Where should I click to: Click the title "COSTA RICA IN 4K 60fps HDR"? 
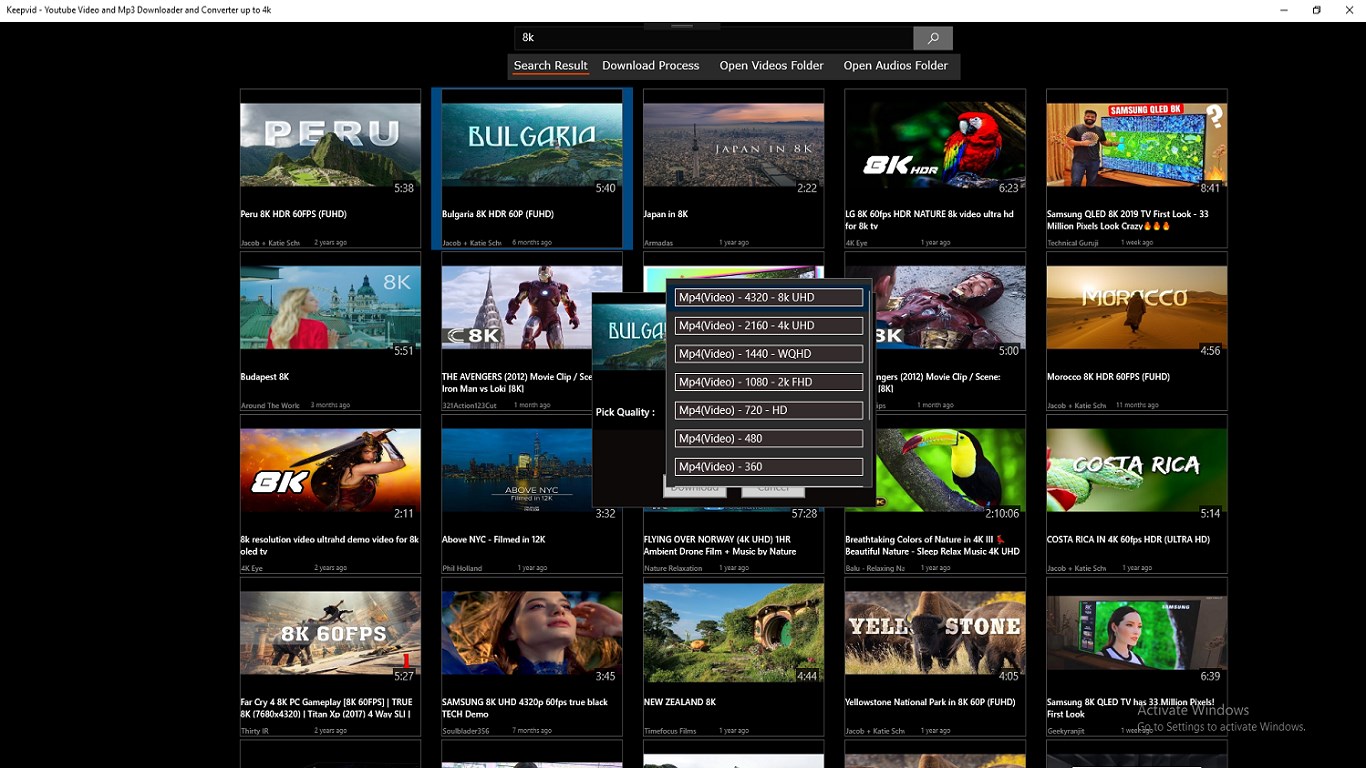pos(1128,540)
